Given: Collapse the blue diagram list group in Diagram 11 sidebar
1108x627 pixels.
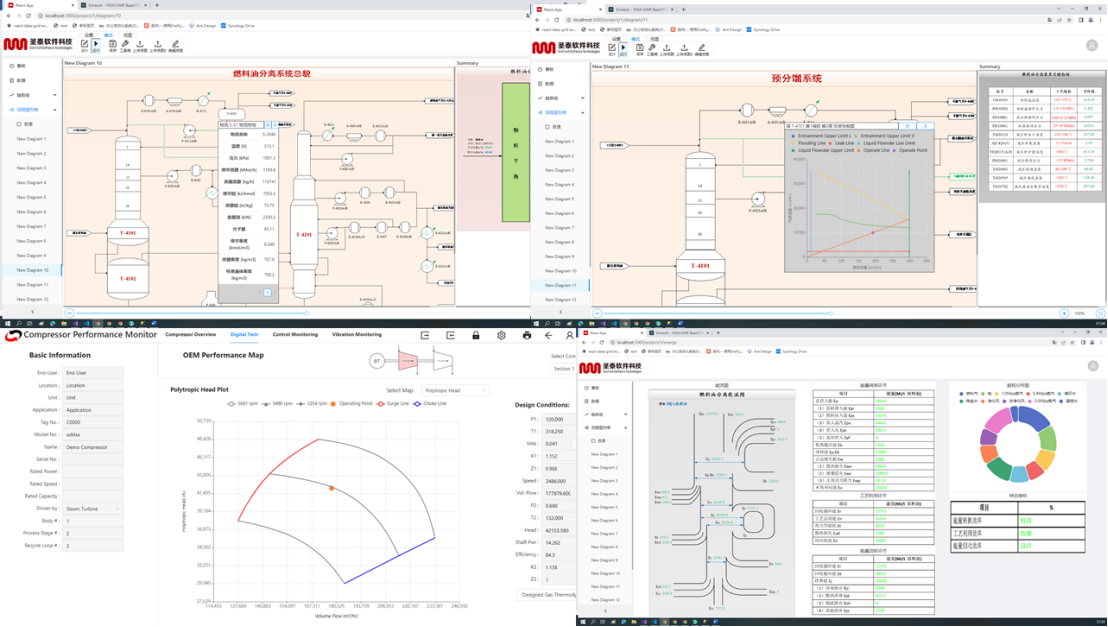Looking at the screenshot, I should click(583, 112).
